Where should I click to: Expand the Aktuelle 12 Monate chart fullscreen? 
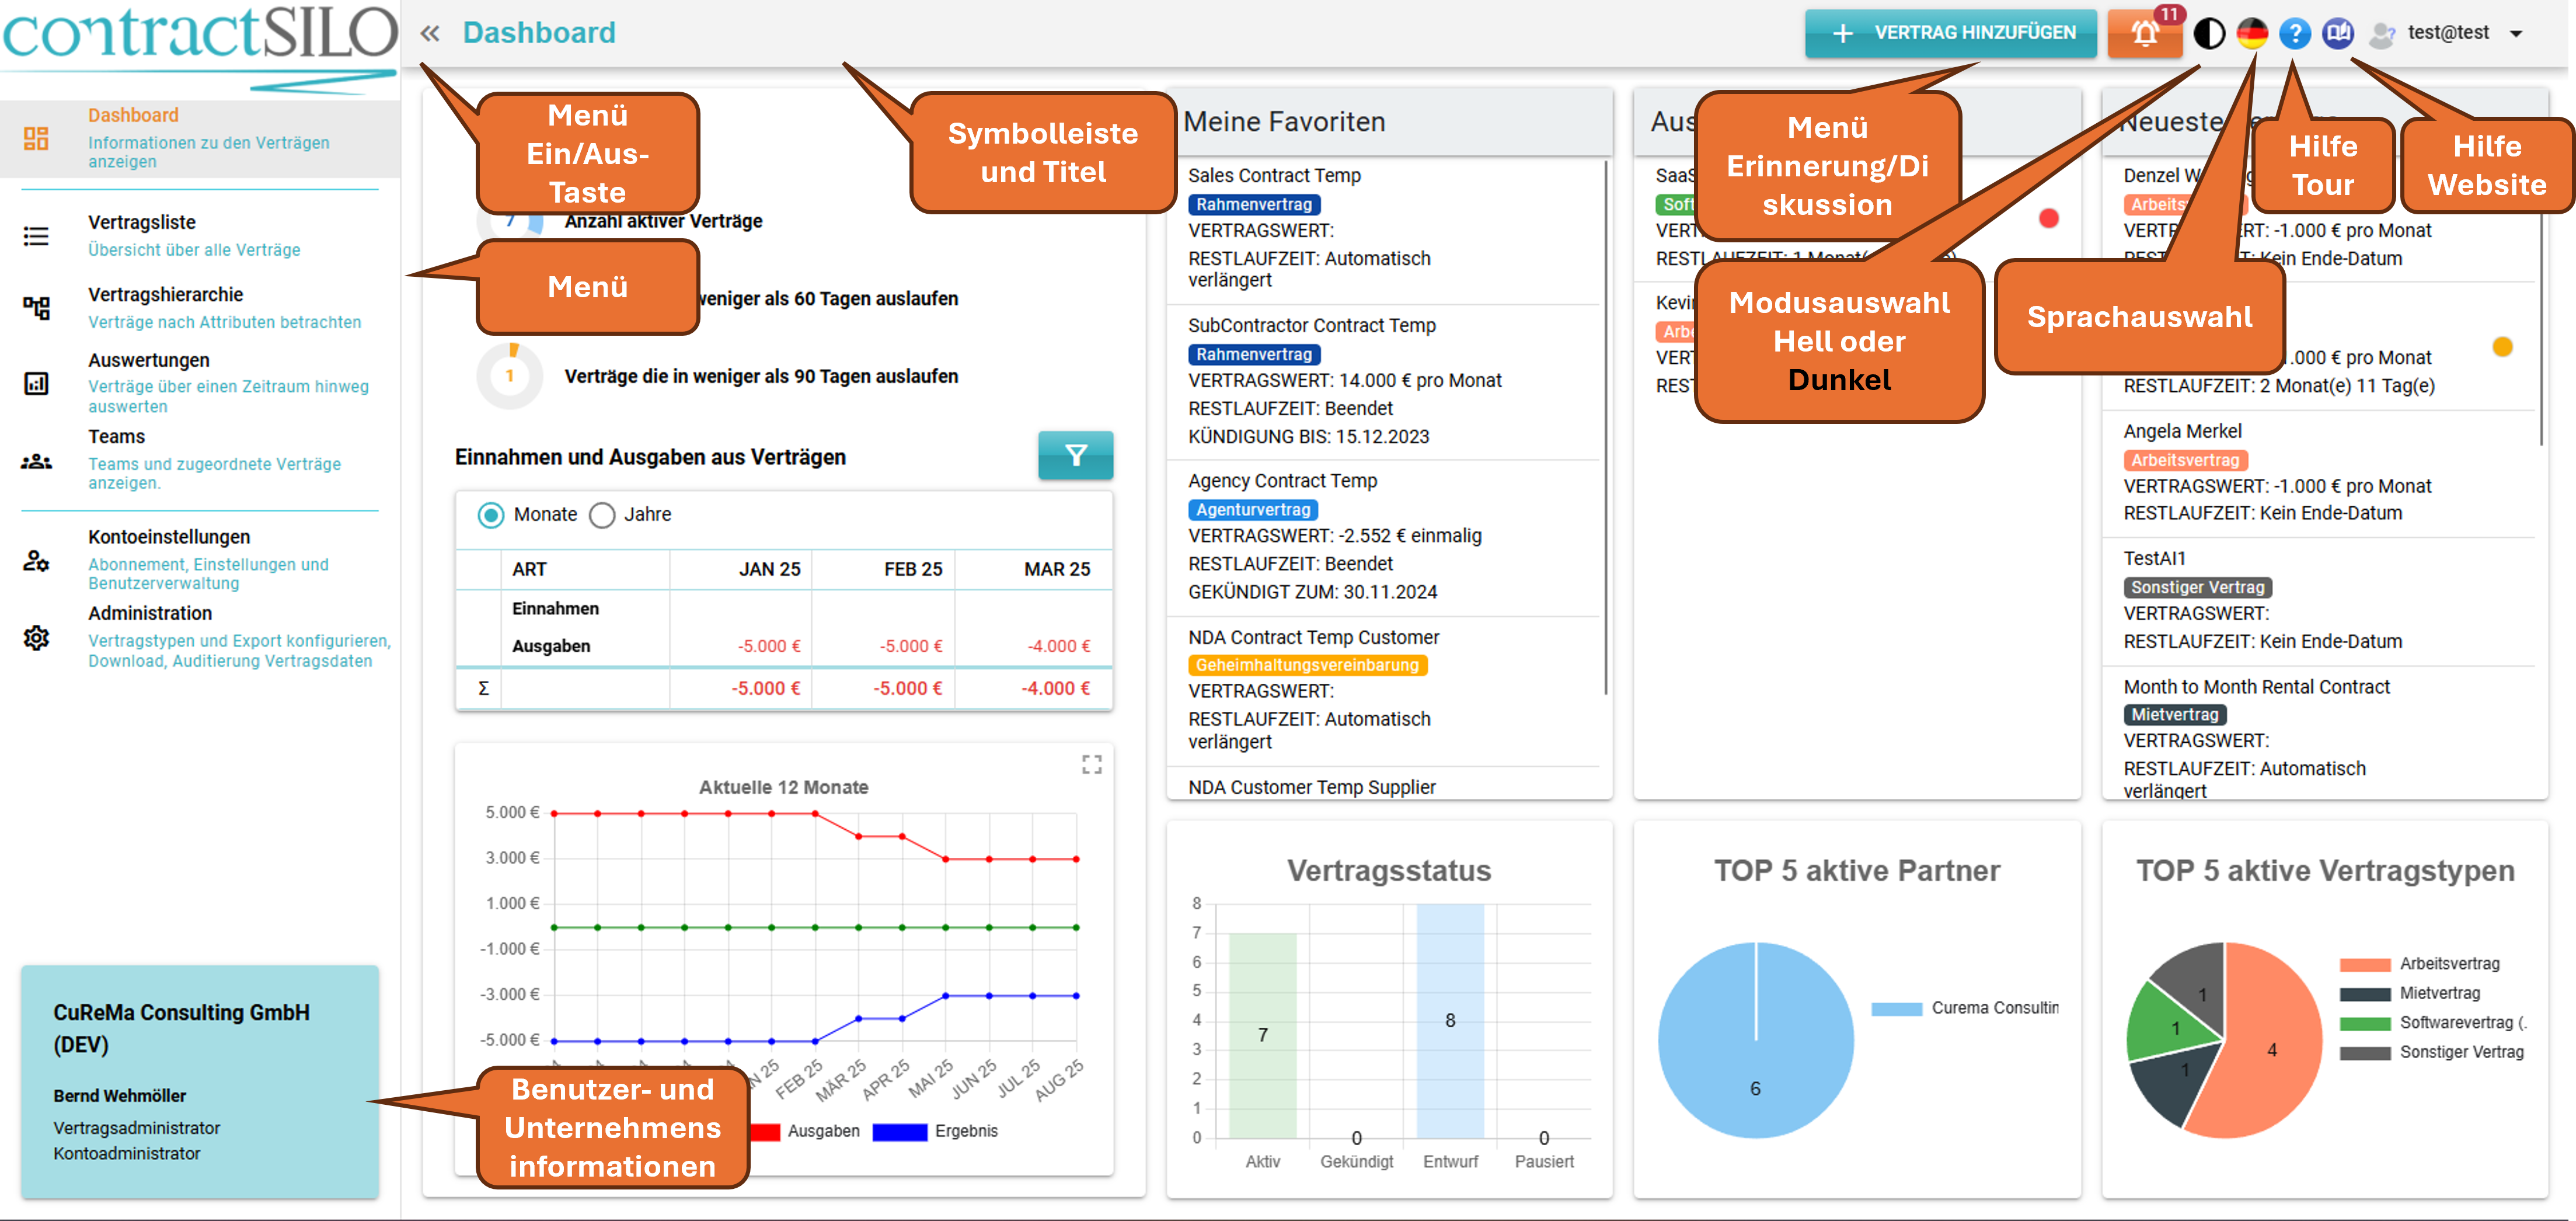(1091, 765)
